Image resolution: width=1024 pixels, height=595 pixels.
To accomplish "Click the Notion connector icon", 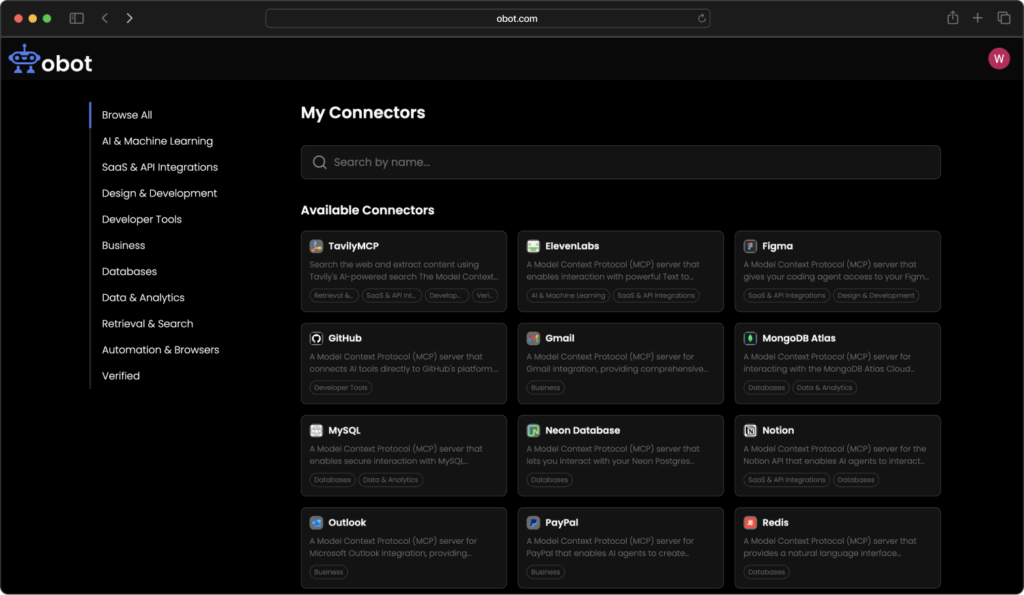I will click(x=750, y=430).
